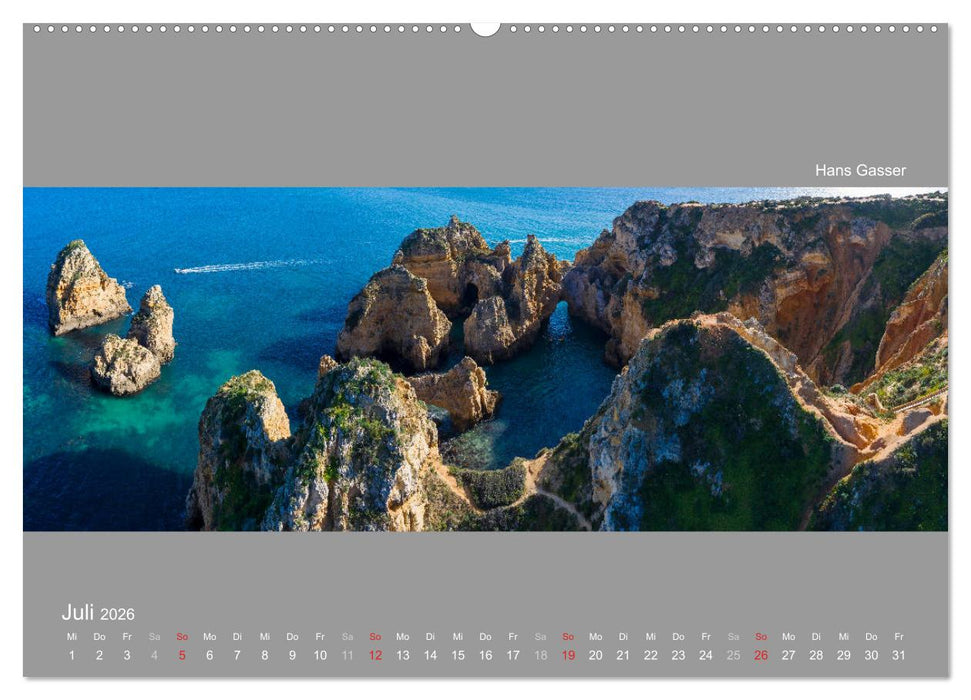The width and height of the screenshot is (971, 700).
Task: Choose red Sunday date 19
Action: coord(568,655)
